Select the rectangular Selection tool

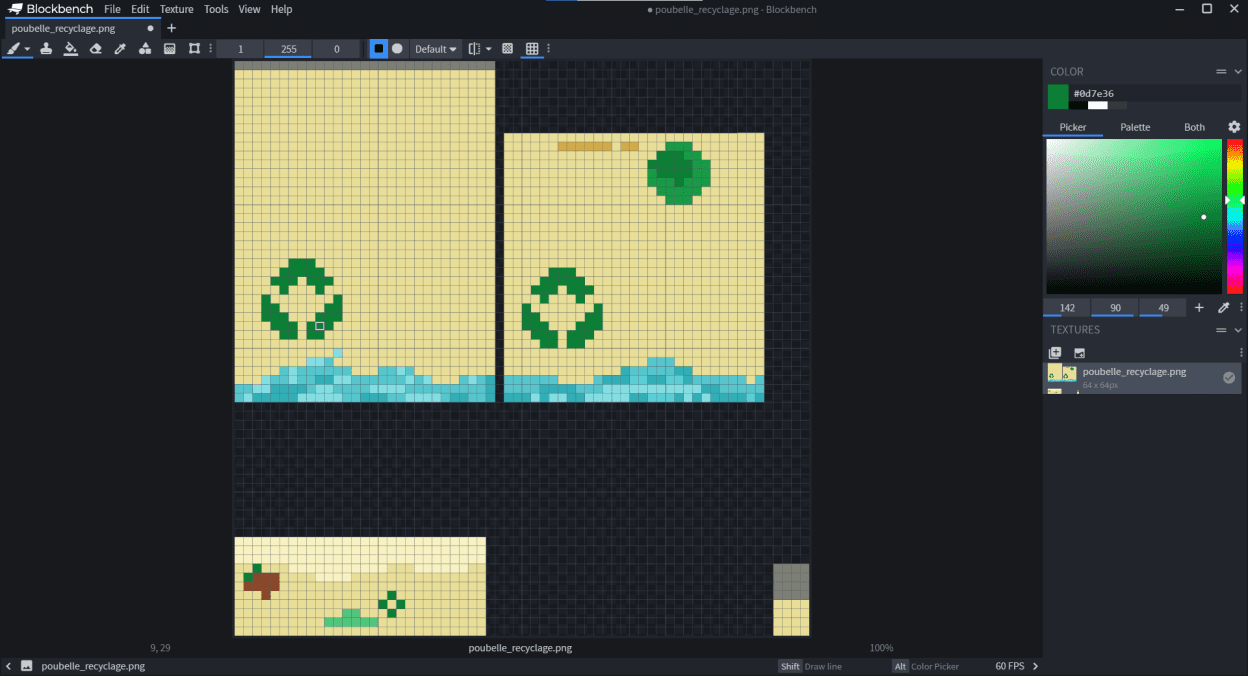pyautogui.click(x=194, y=48)
